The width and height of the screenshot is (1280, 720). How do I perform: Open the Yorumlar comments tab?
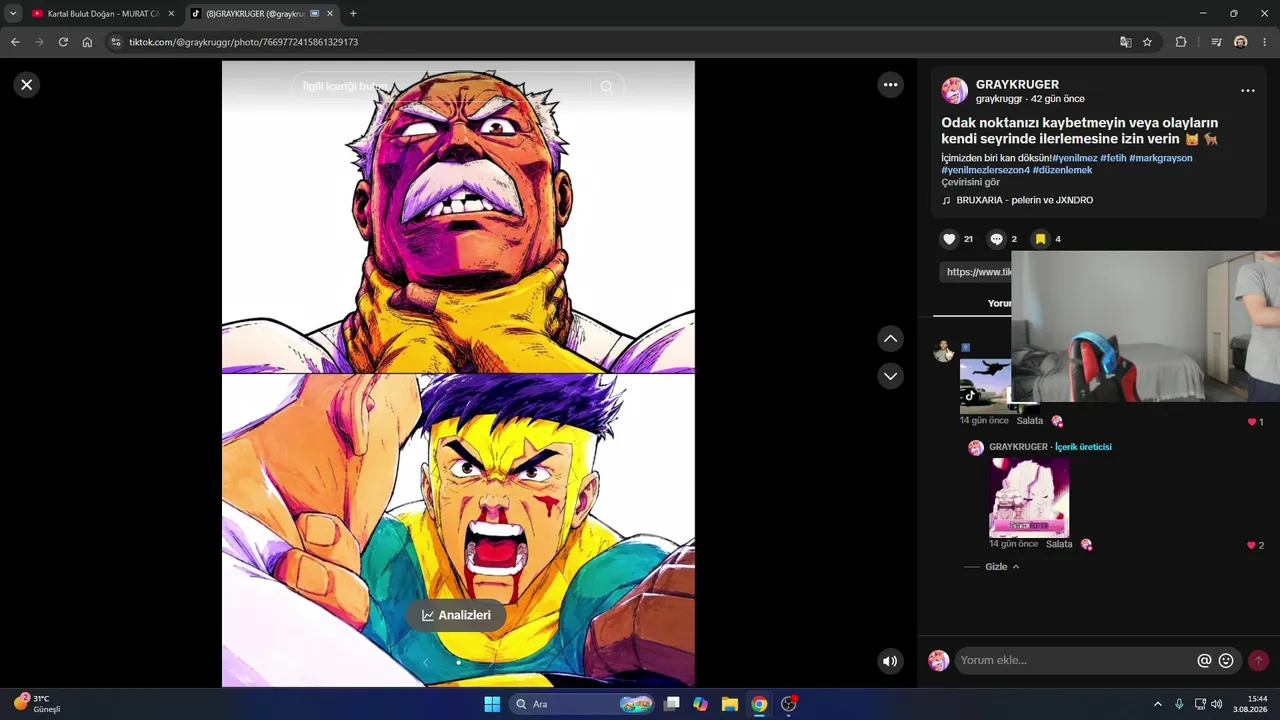[x=1000, y=303]
